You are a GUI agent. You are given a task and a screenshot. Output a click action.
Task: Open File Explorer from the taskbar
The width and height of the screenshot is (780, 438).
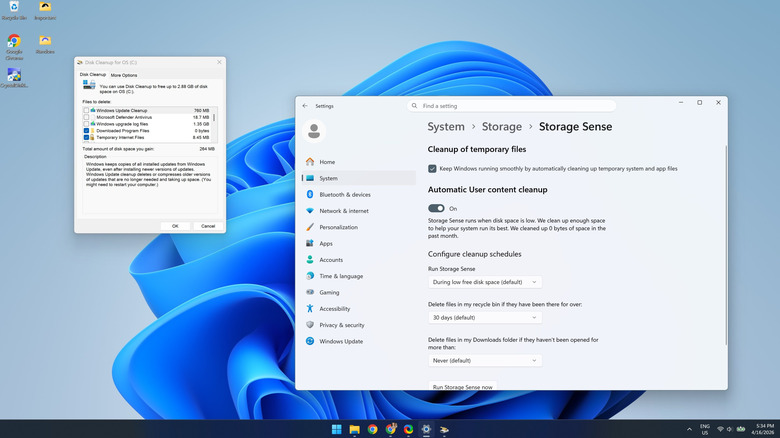(x=355, y=429)
